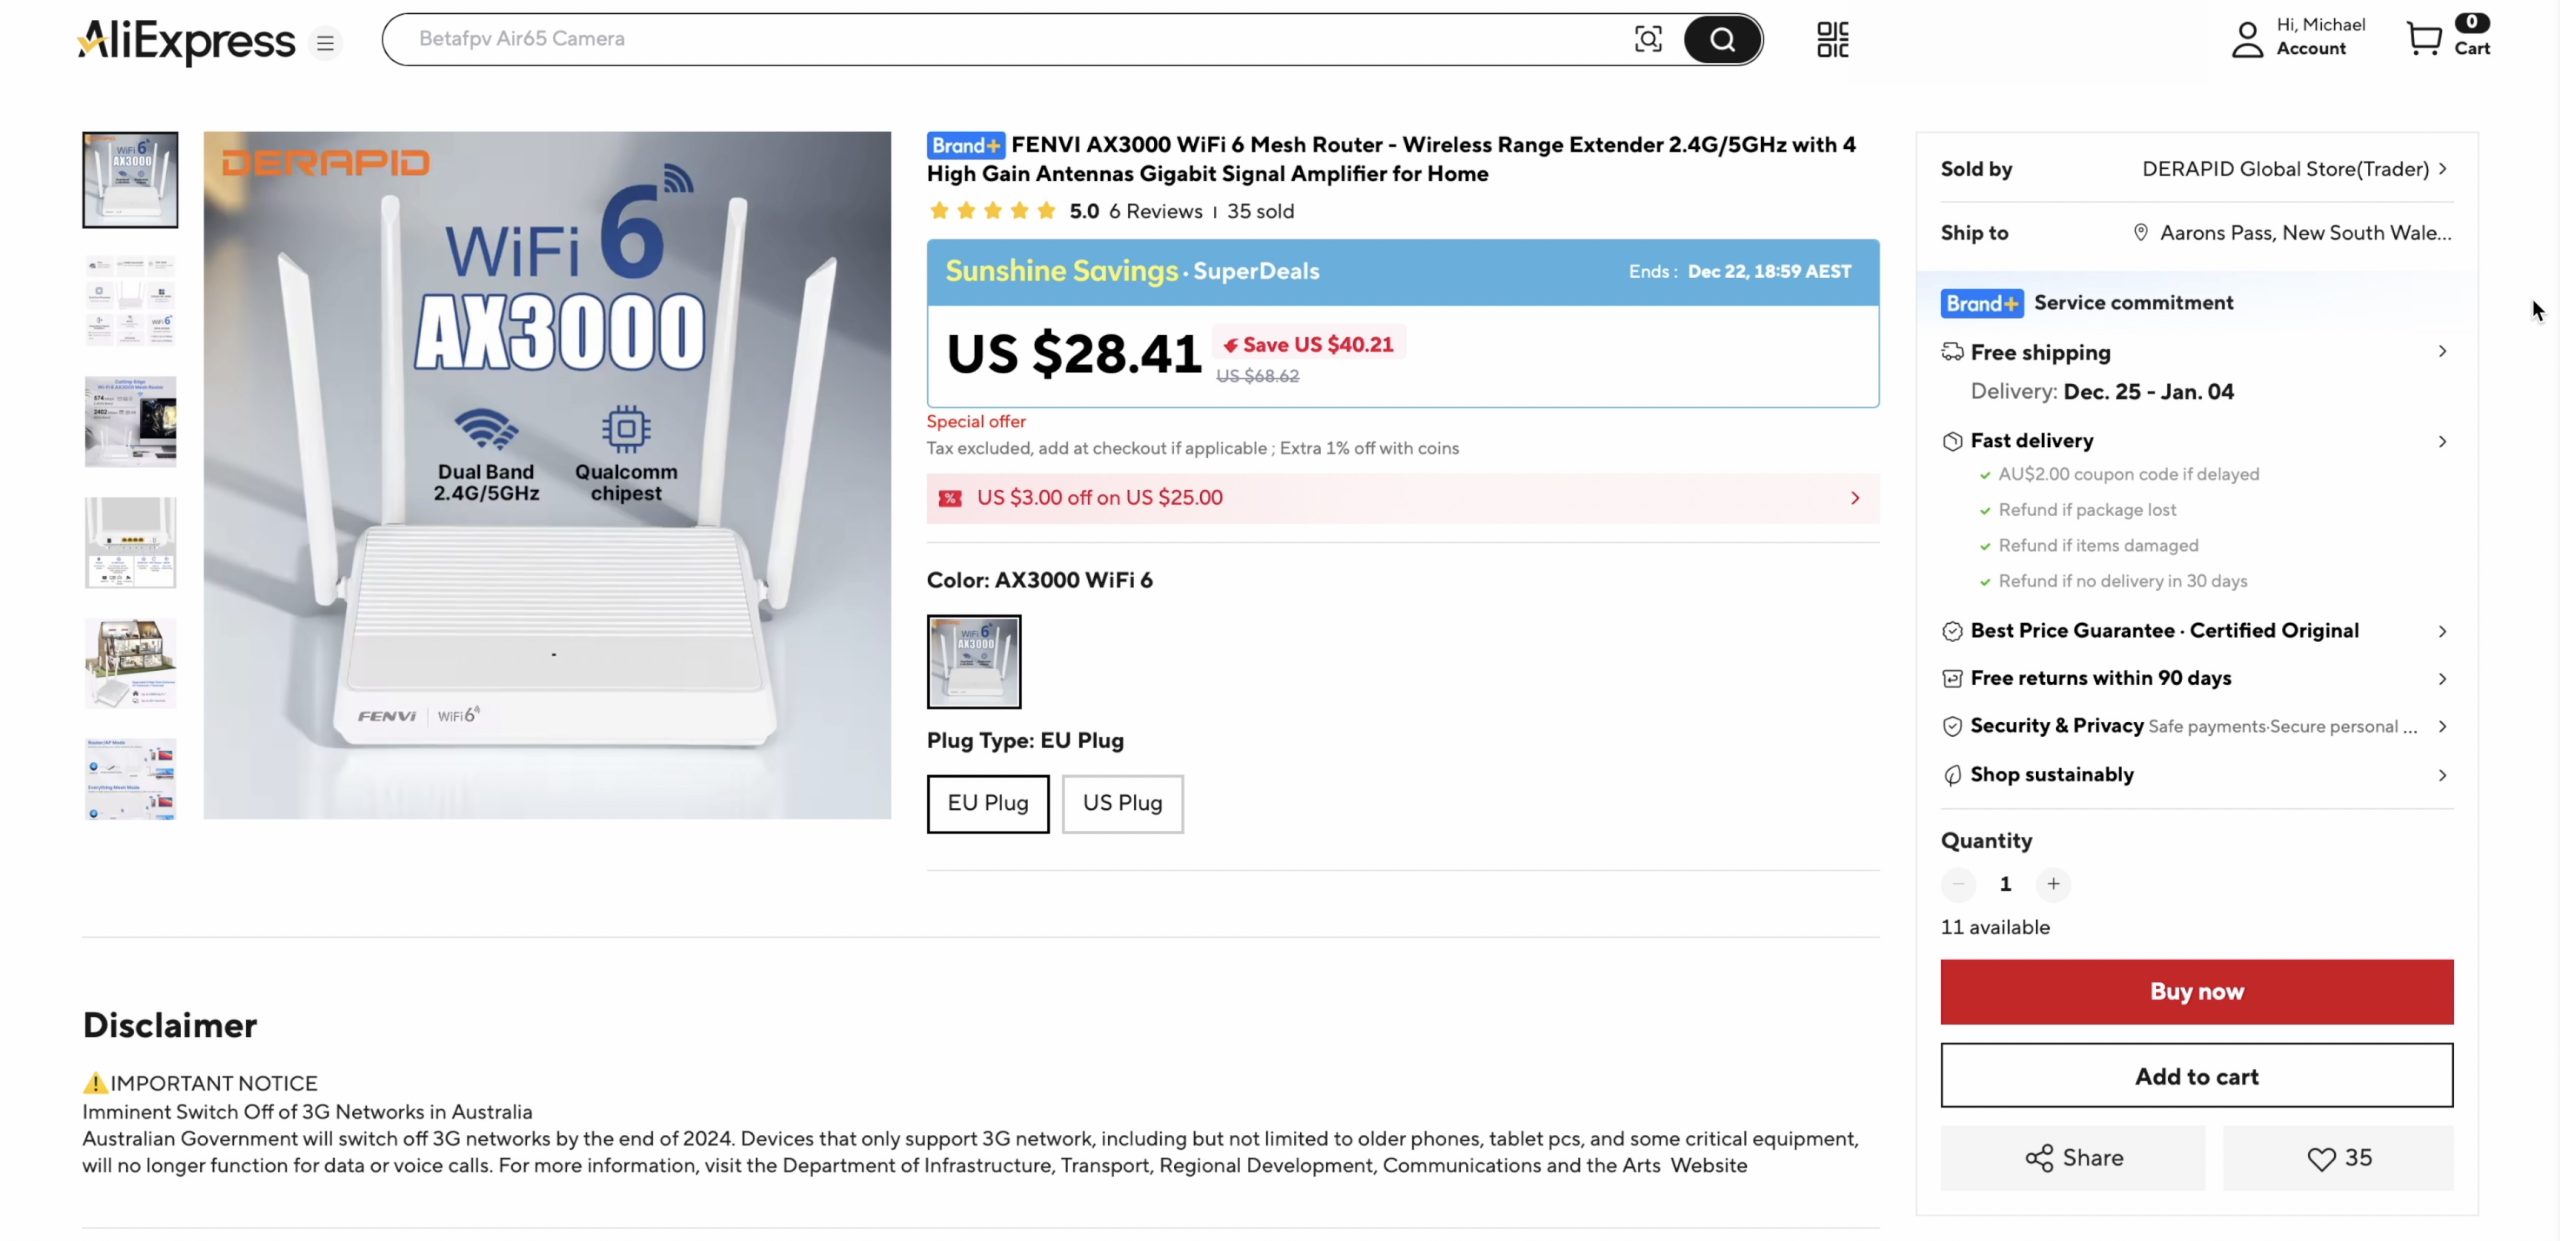
Task: Click the Add to cart button
Action: tap(2196, 1076)
